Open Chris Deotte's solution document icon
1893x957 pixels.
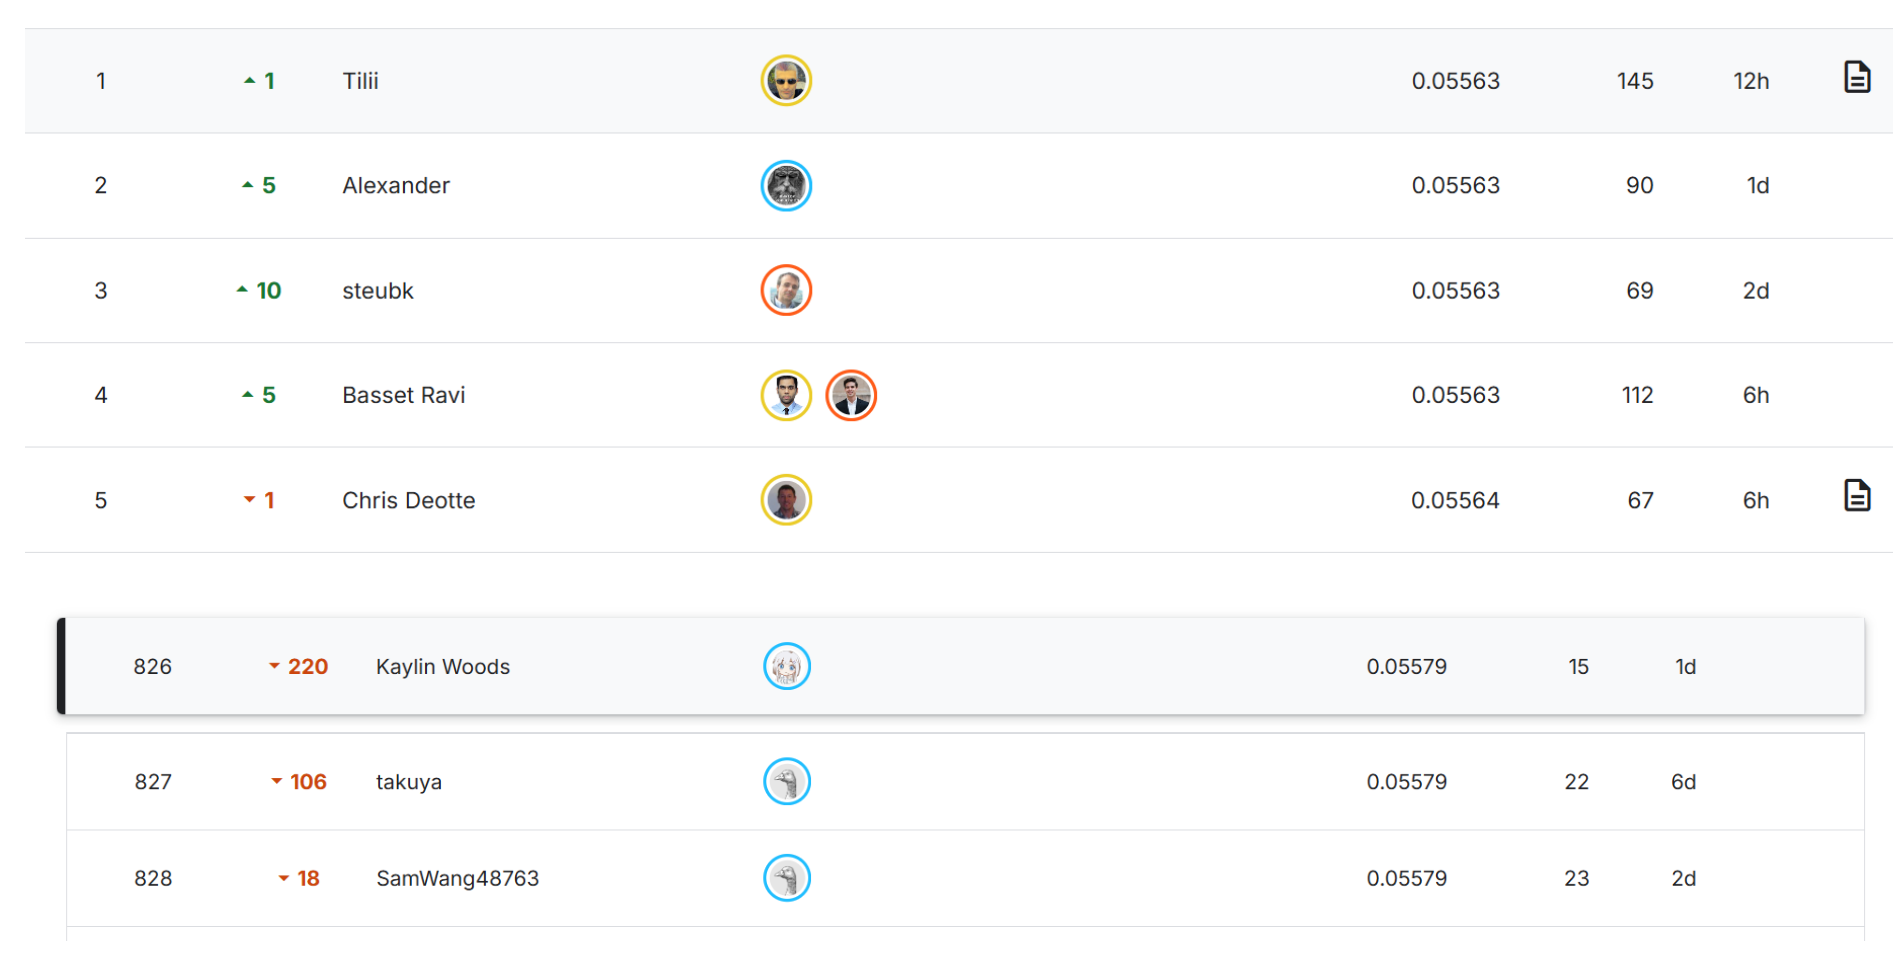1856,496
